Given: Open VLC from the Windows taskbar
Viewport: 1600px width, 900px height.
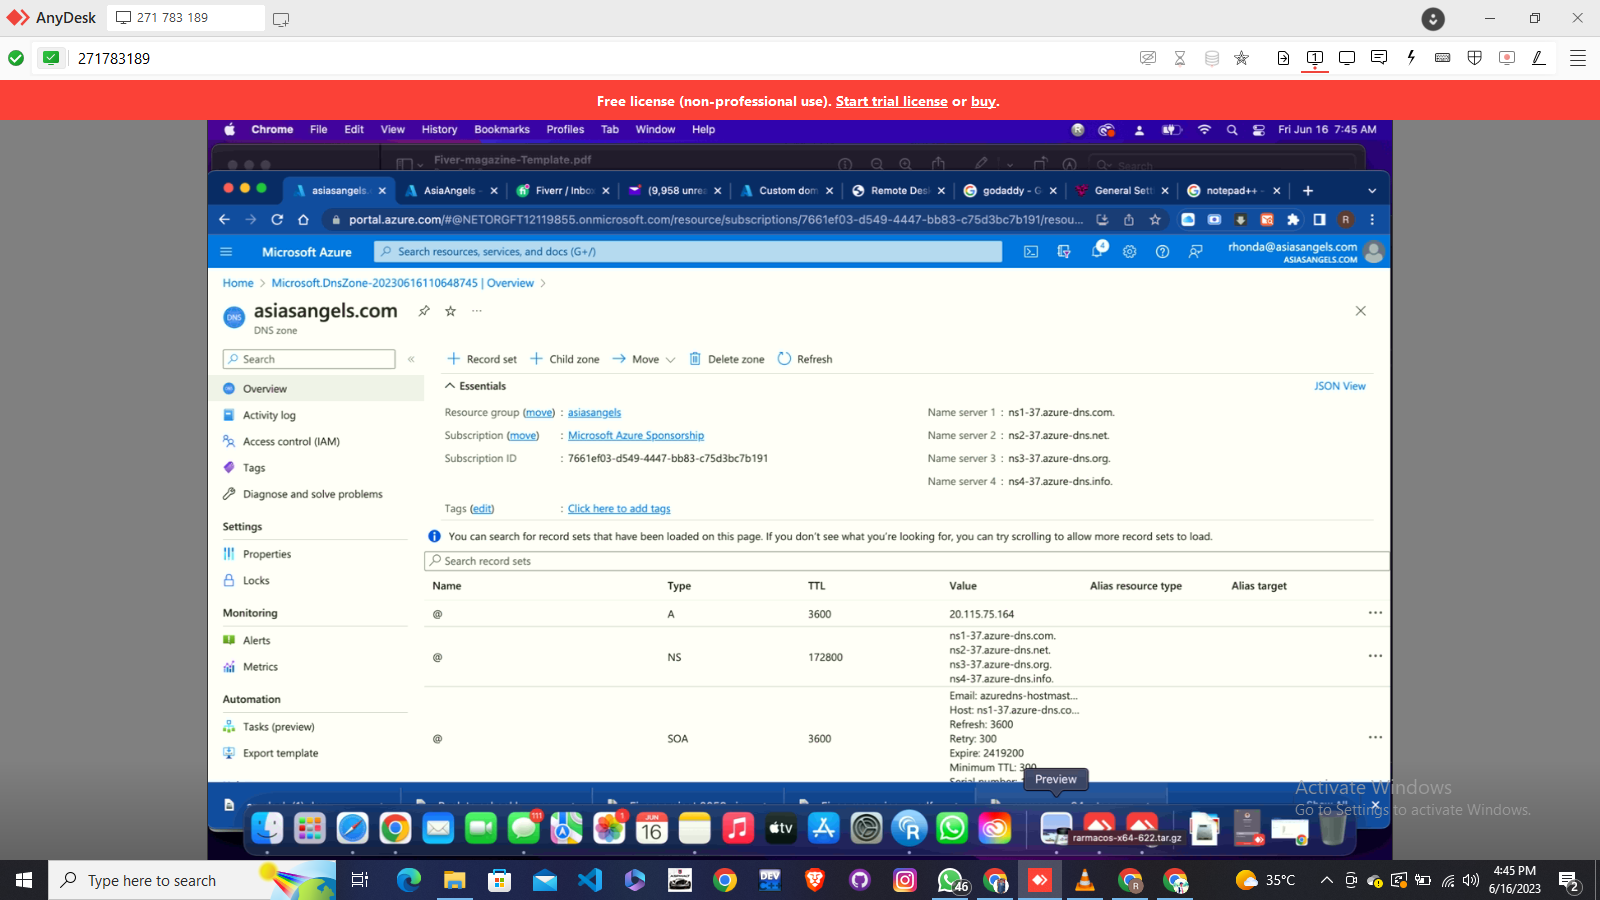Looking at the screenshot, I should pyautogui.click(x=1085, y=880).
